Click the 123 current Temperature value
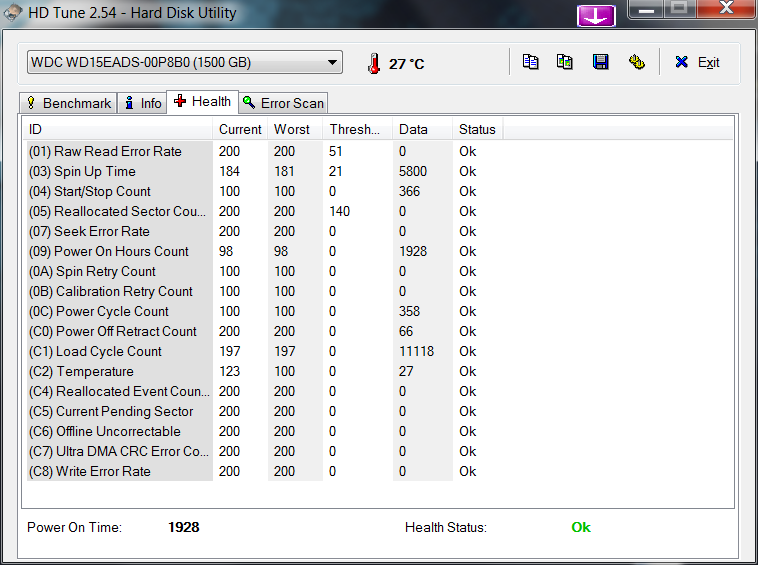 [230, 371]
